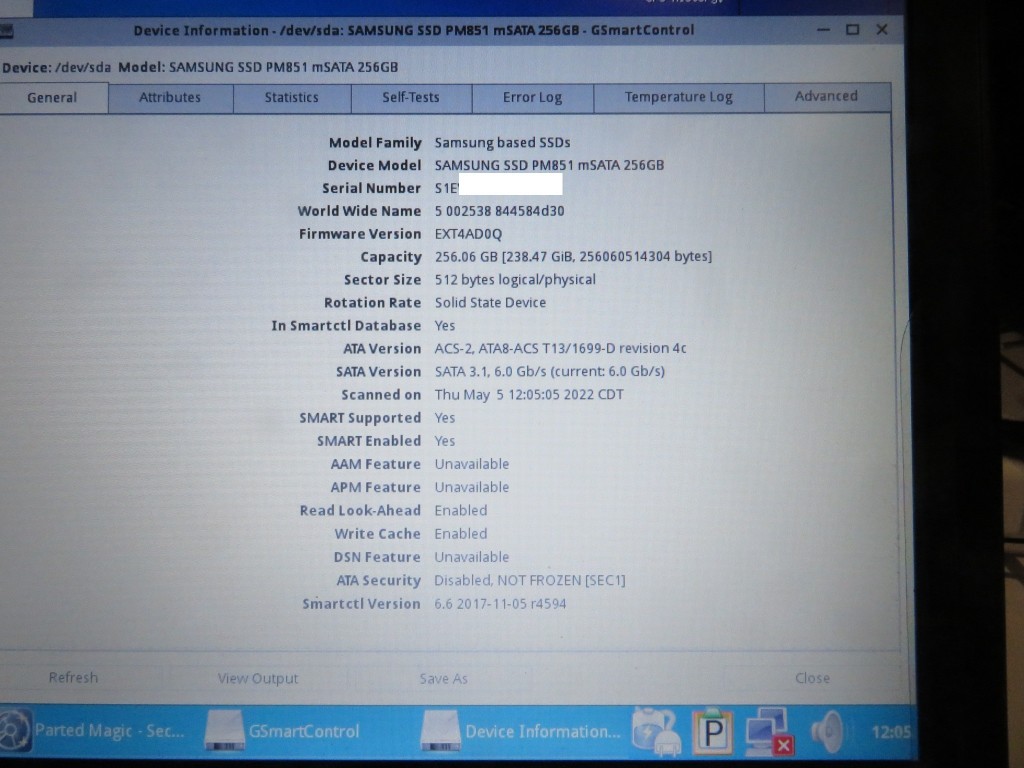Click the taskbar clock showing 12:05
Screen dimensions: 1024x768
coord(891,732)
